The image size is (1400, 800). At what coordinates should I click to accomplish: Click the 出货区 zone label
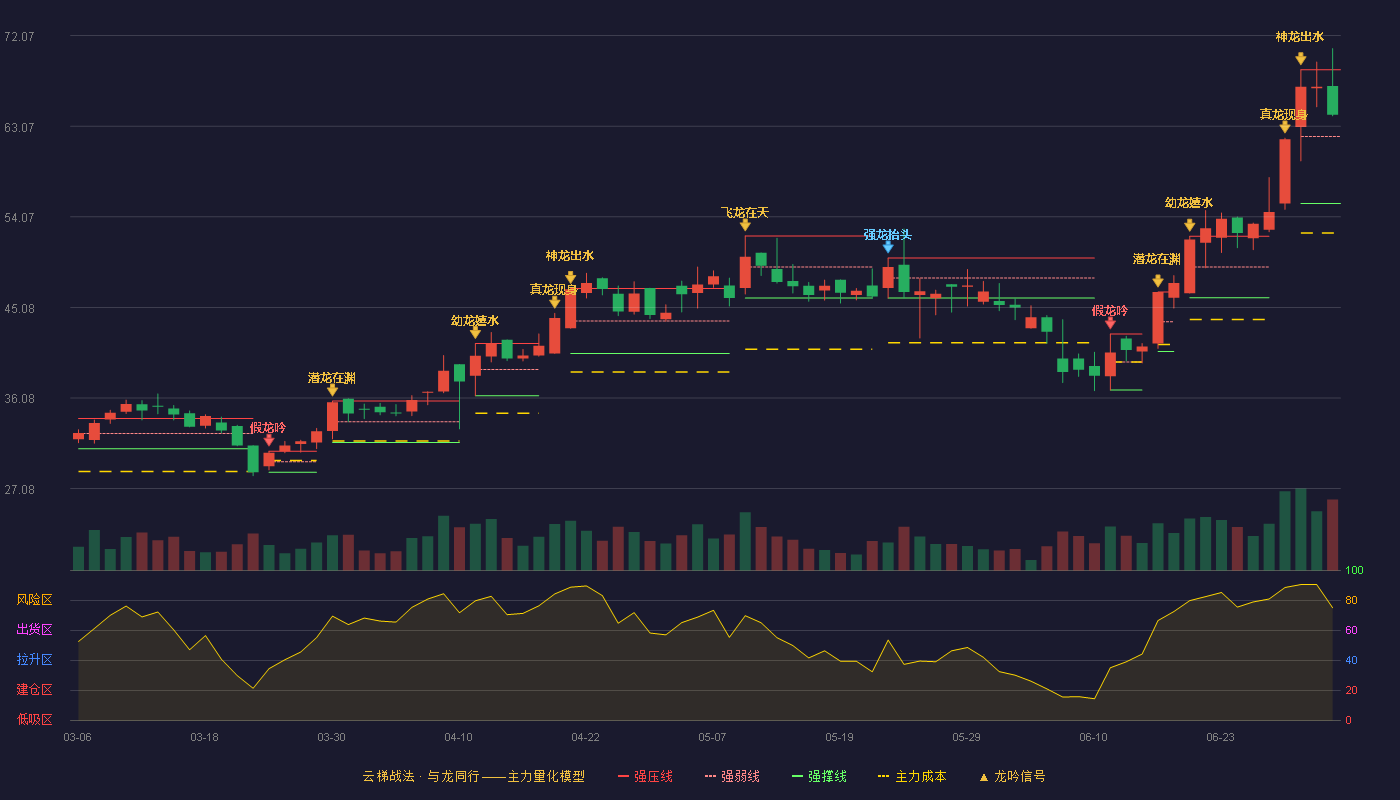(x=35, y=630)
